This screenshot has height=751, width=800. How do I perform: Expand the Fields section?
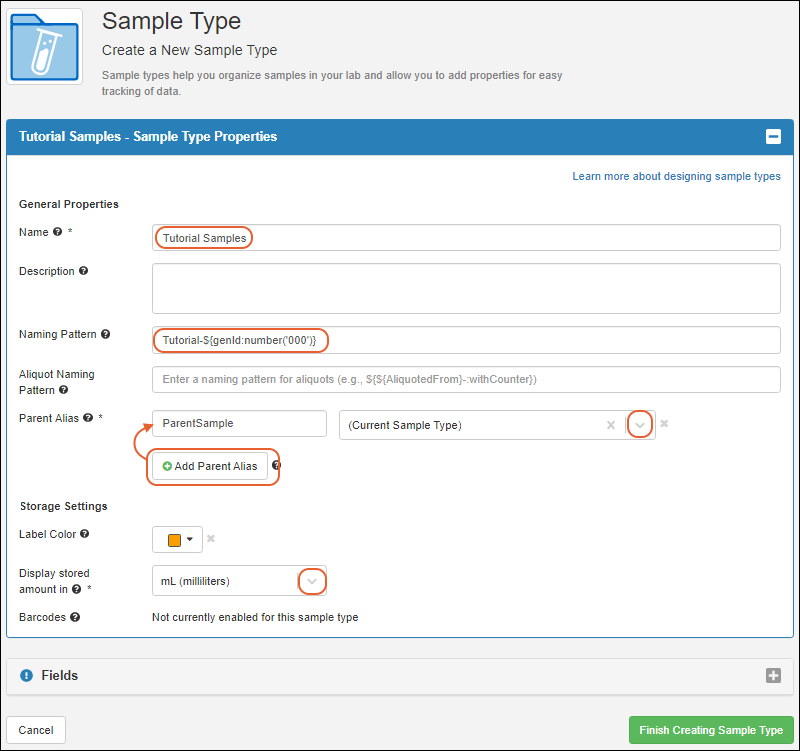point(773,675)
